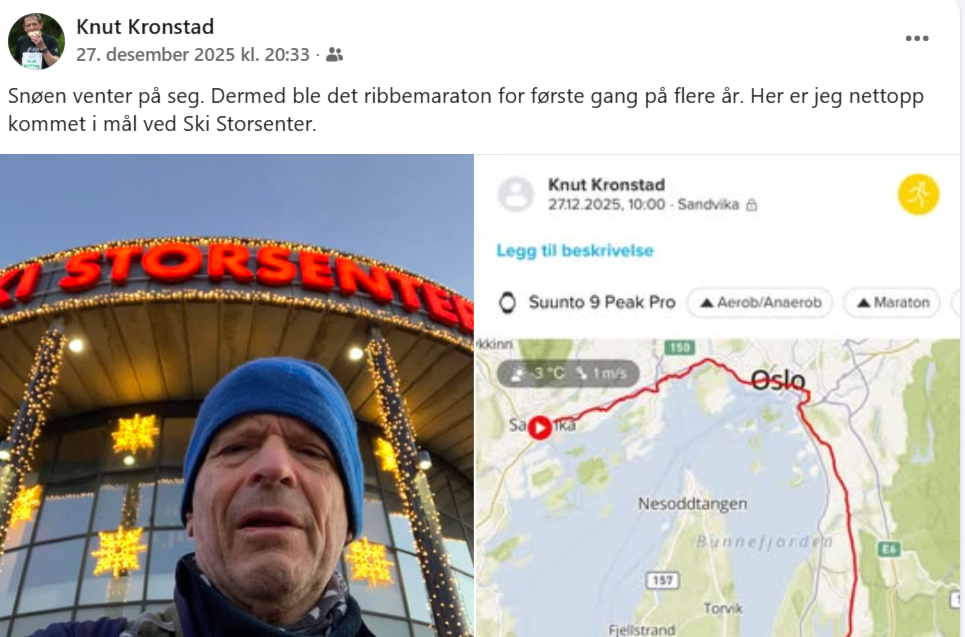Click the friends audience icon beside timestamp
The height and width of the screenshot is (637, 965).
[334, 55]
